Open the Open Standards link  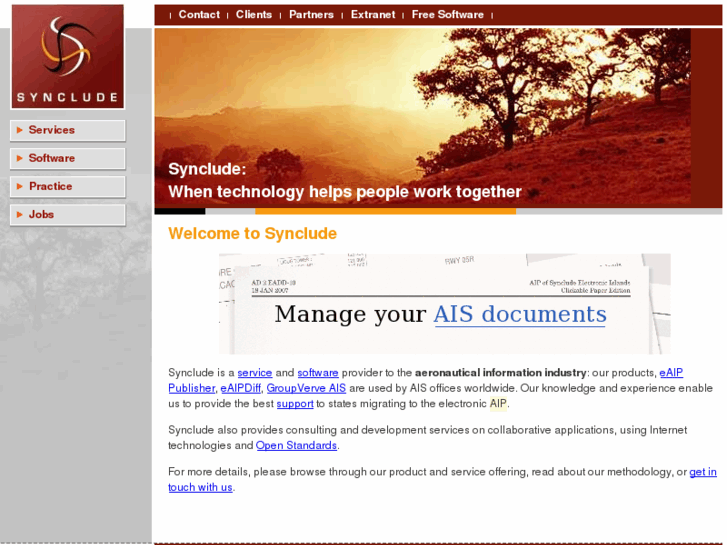[x=296, y=446]
